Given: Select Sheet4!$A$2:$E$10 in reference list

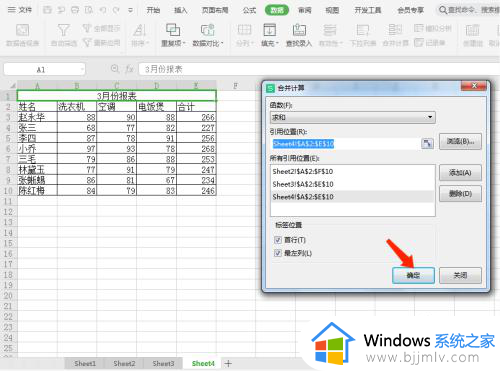Looking at the screenshot, I should pos(353,197).
